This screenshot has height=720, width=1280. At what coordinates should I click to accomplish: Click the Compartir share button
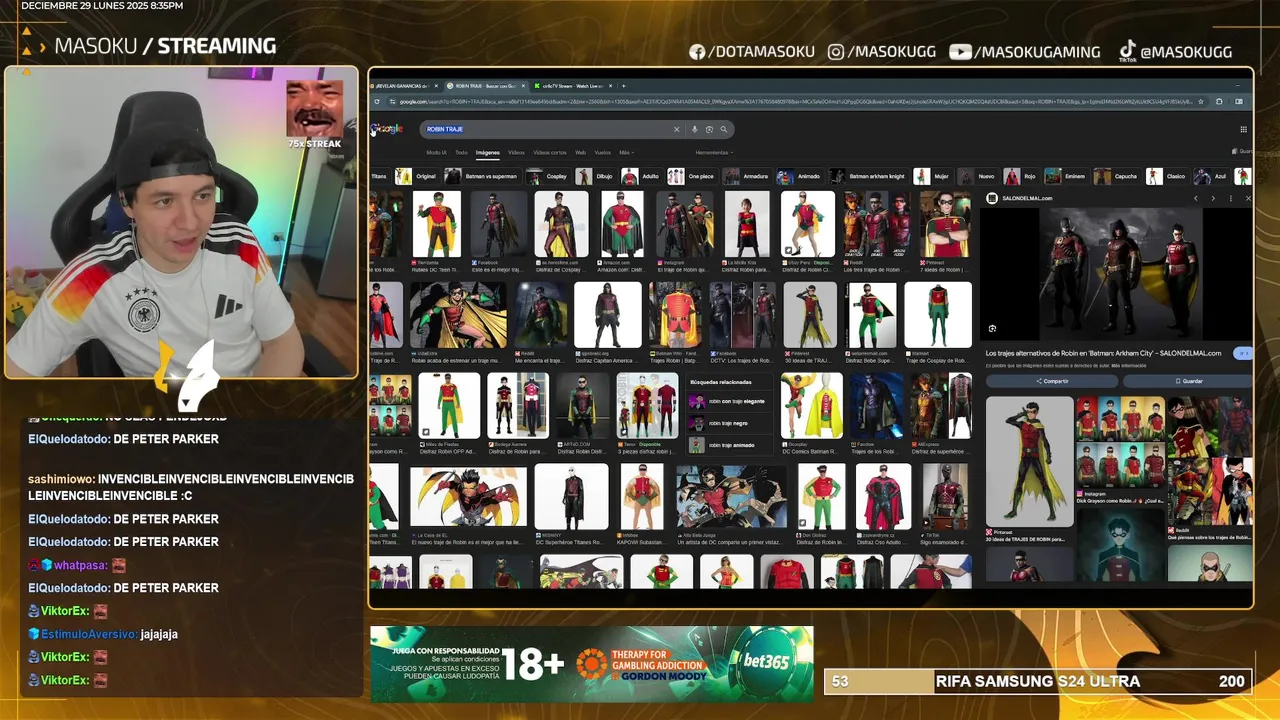pos(1052,381)
